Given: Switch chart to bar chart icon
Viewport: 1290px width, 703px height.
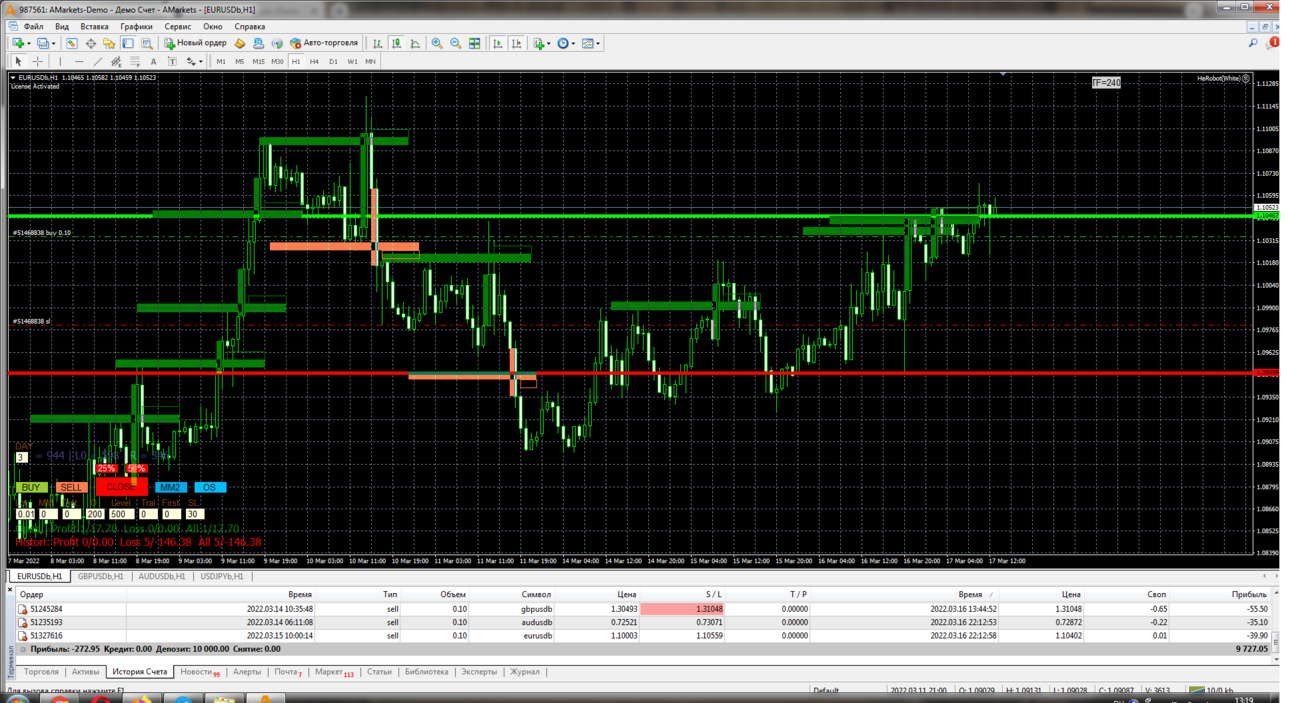Looking at the screenshot, I should coord(378,43).
